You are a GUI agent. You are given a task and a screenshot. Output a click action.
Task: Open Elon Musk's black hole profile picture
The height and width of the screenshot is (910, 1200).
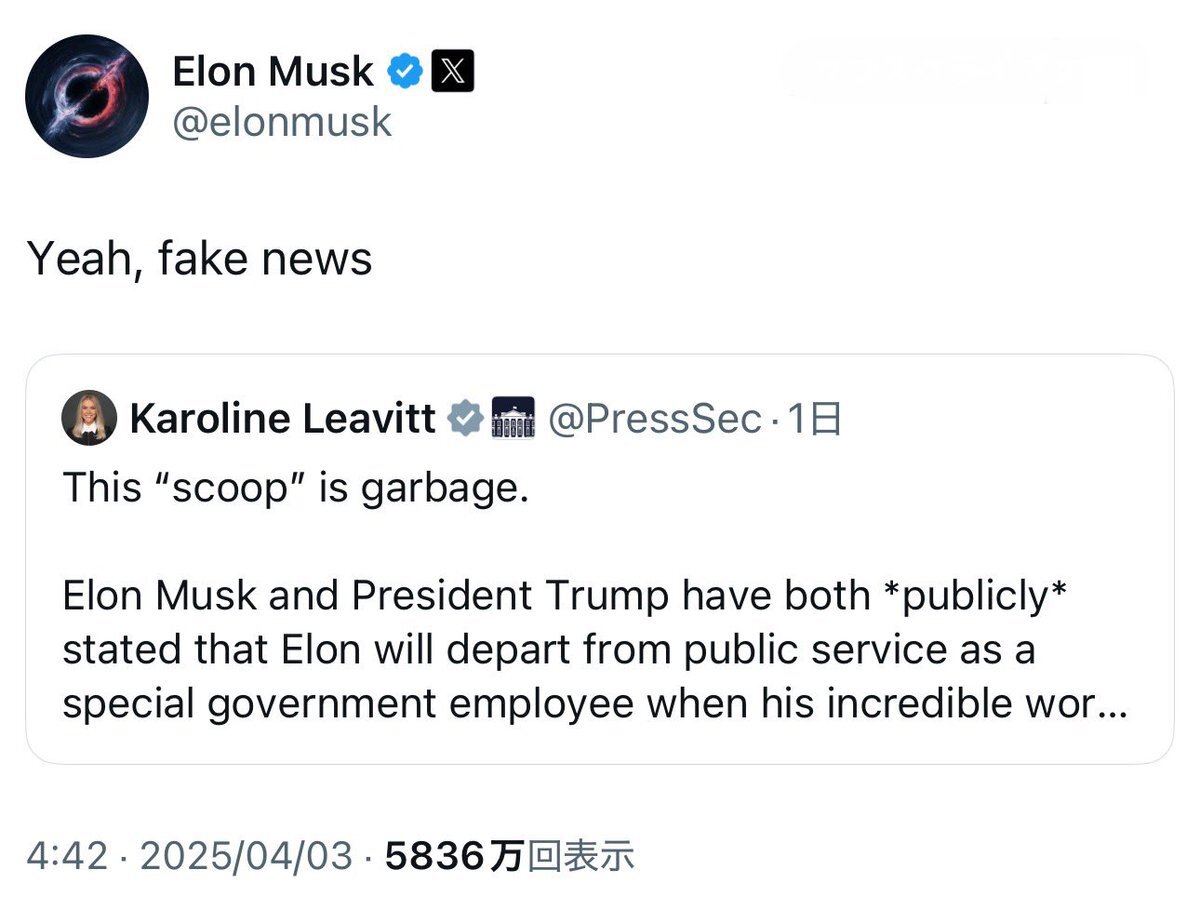pyautogui.click(x=87, y=96)
